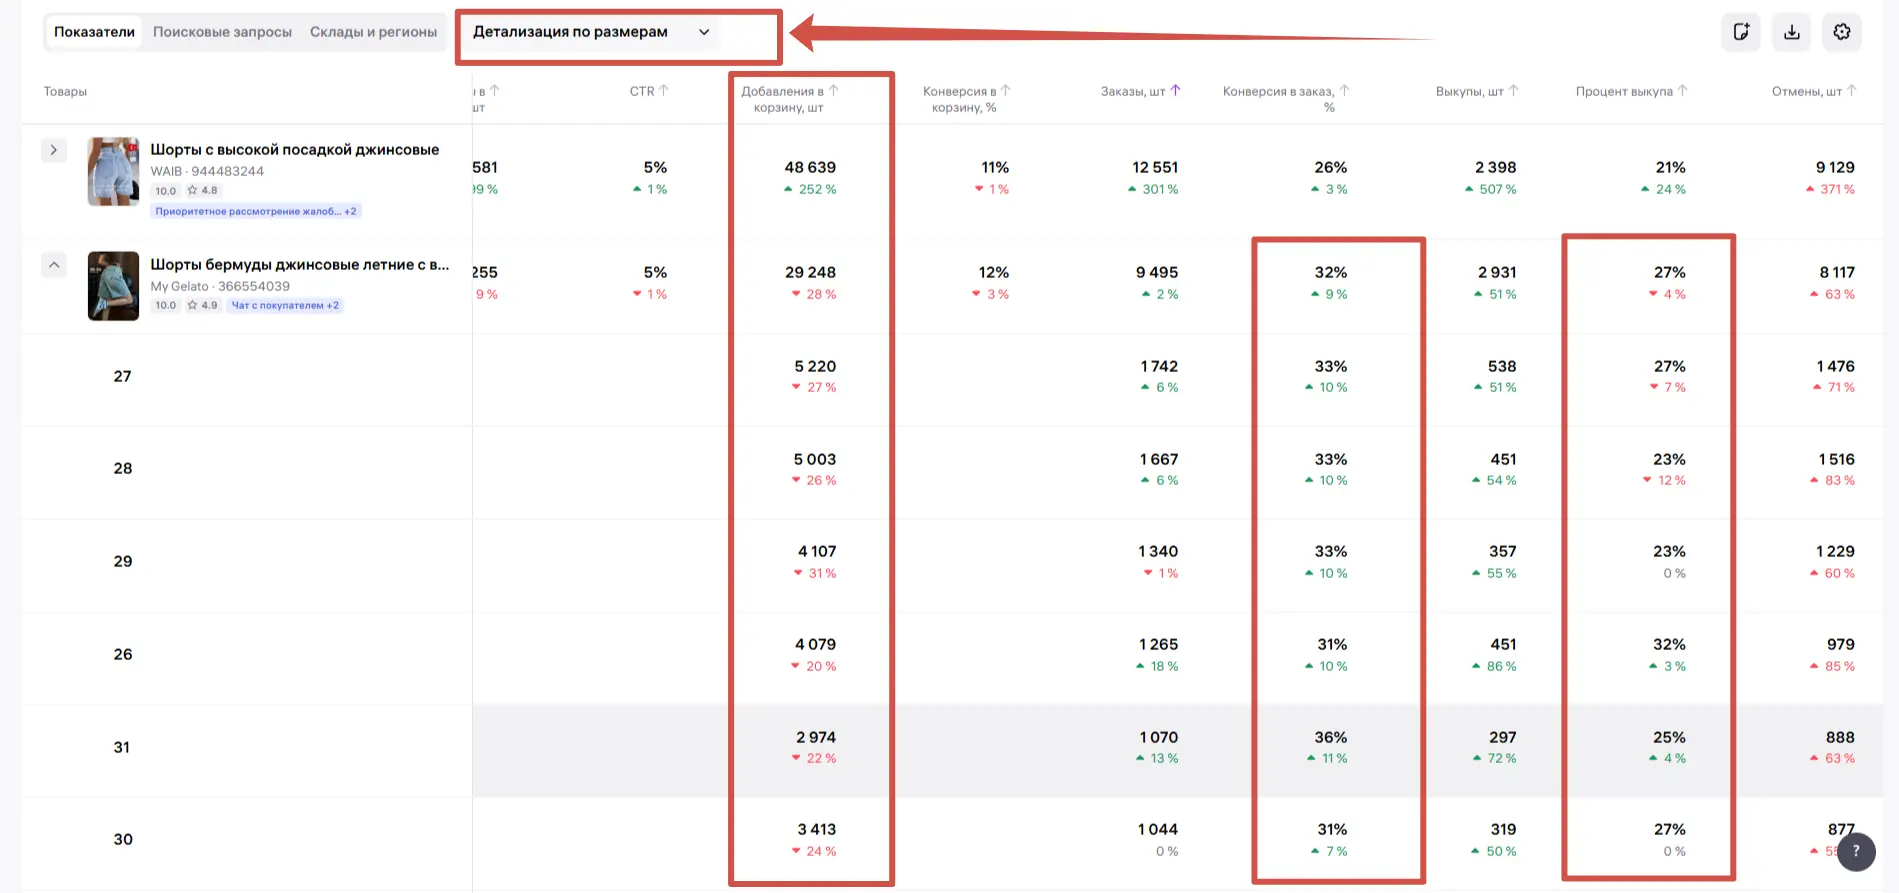The height and width of the screenshot is (893, 1899).
Task: Switch to Склады и регионы tab
Action: [x=373, y=32]
